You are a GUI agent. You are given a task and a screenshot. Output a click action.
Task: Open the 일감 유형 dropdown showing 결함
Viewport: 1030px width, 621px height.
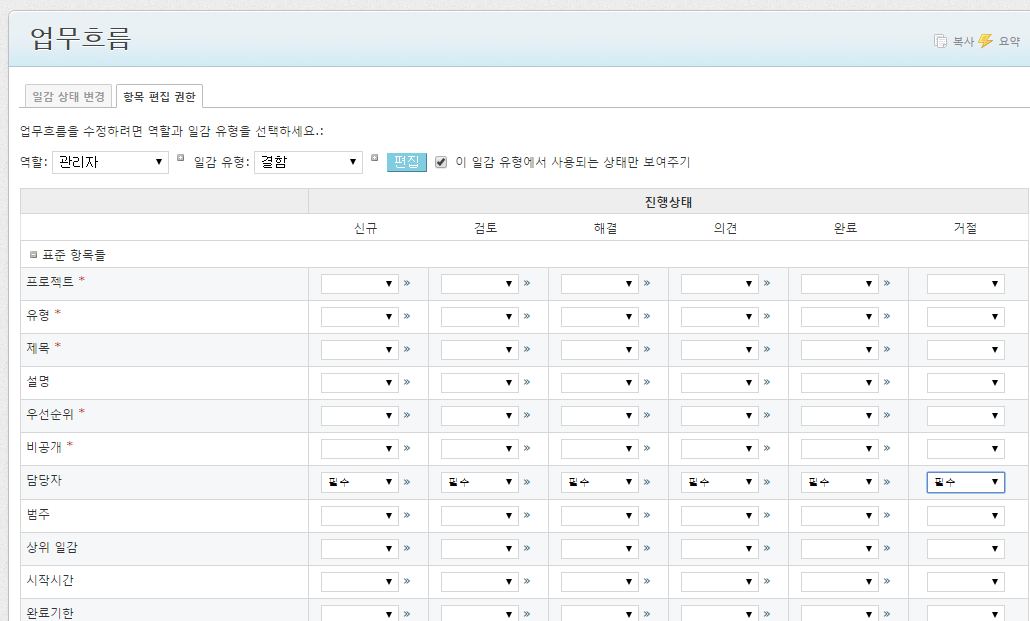308,162
